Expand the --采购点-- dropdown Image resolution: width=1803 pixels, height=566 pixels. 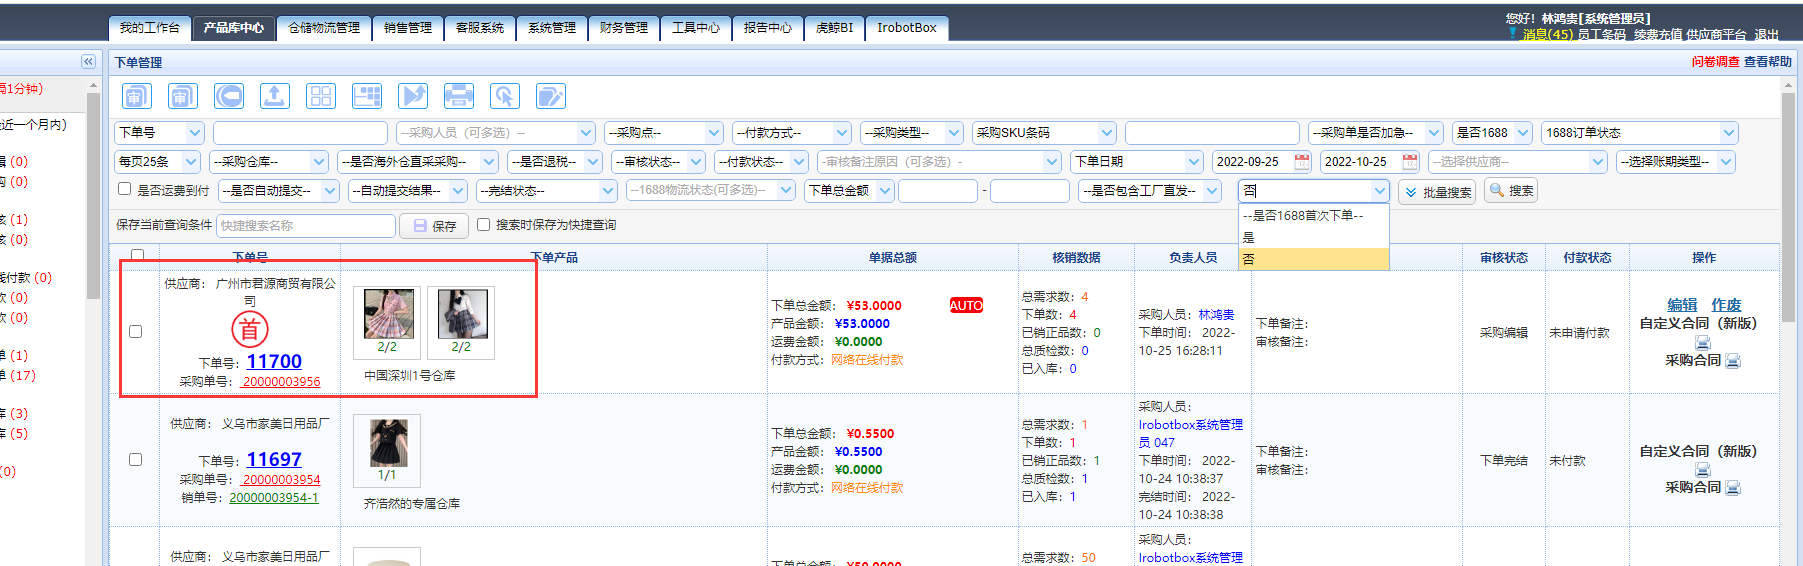point(664,133)
